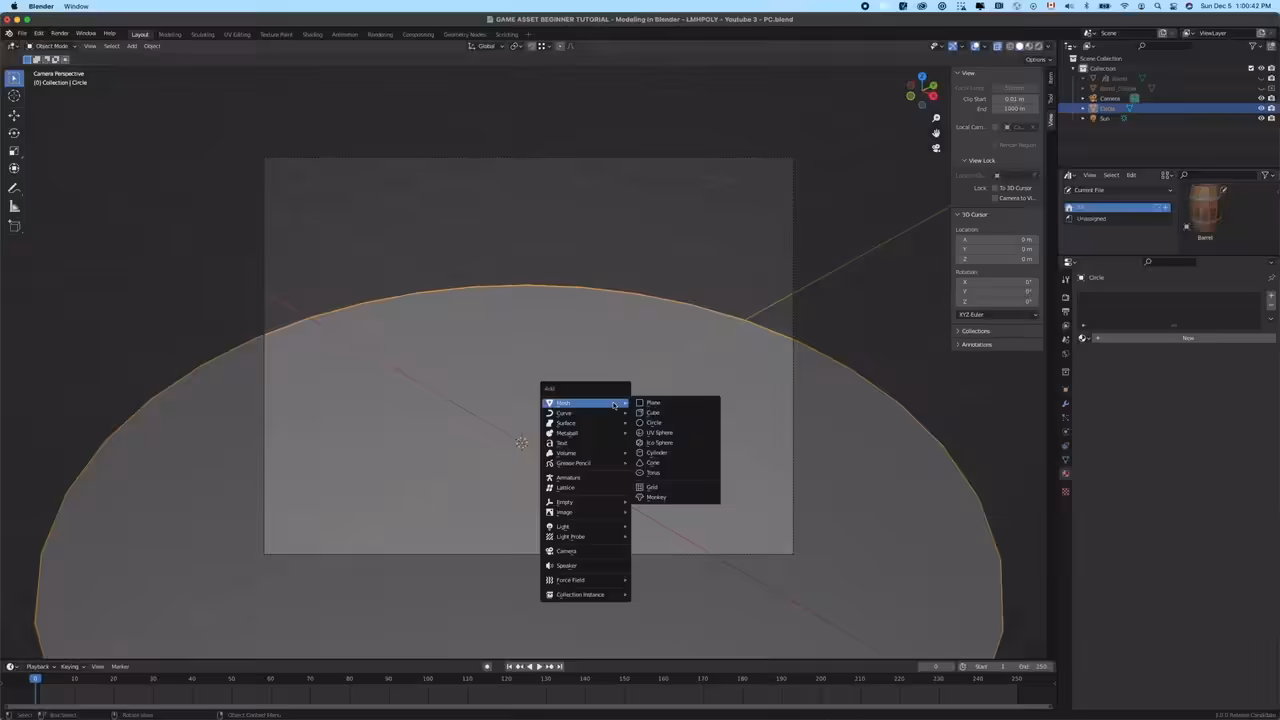Activate the Move tool

coord(14,115)
